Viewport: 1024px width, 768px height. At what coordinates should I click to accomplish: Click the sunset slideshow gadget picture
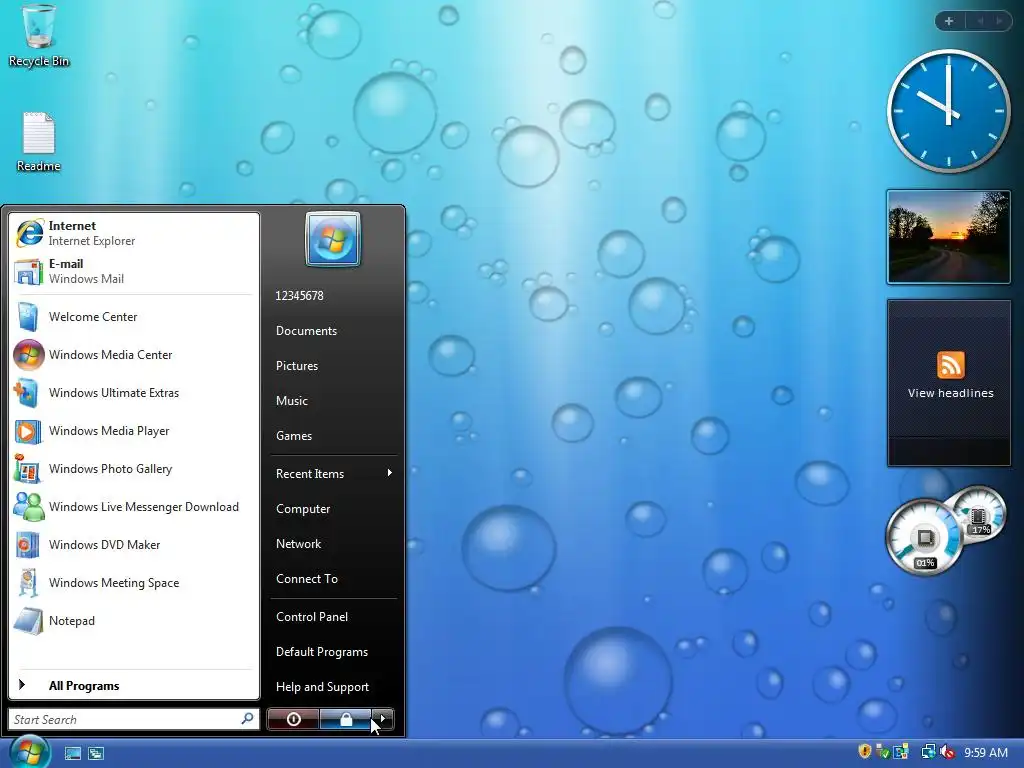[x=948, y=237]
